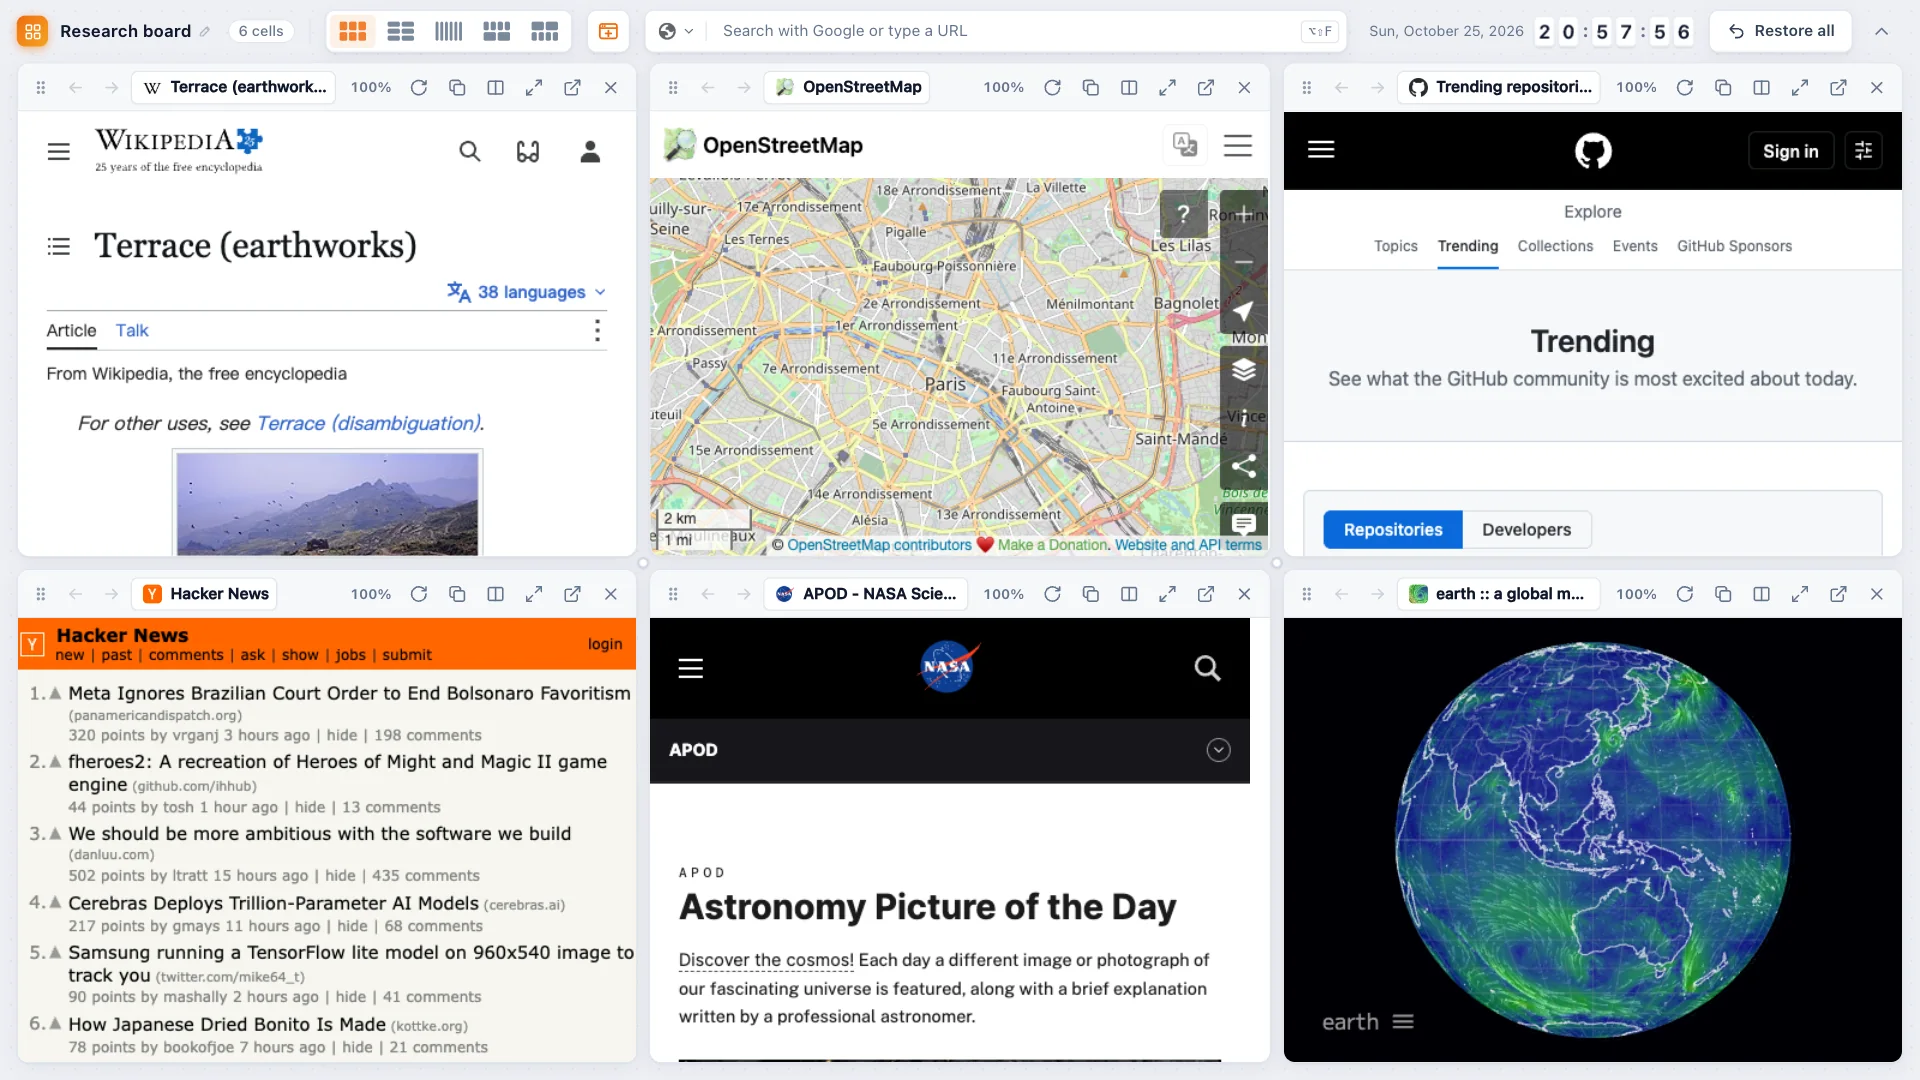The width and height of the screenshot is (1920, 1080).
Task: Switch to the vertical columns layout
Action: pyautogui.click(x=449, y=31)
